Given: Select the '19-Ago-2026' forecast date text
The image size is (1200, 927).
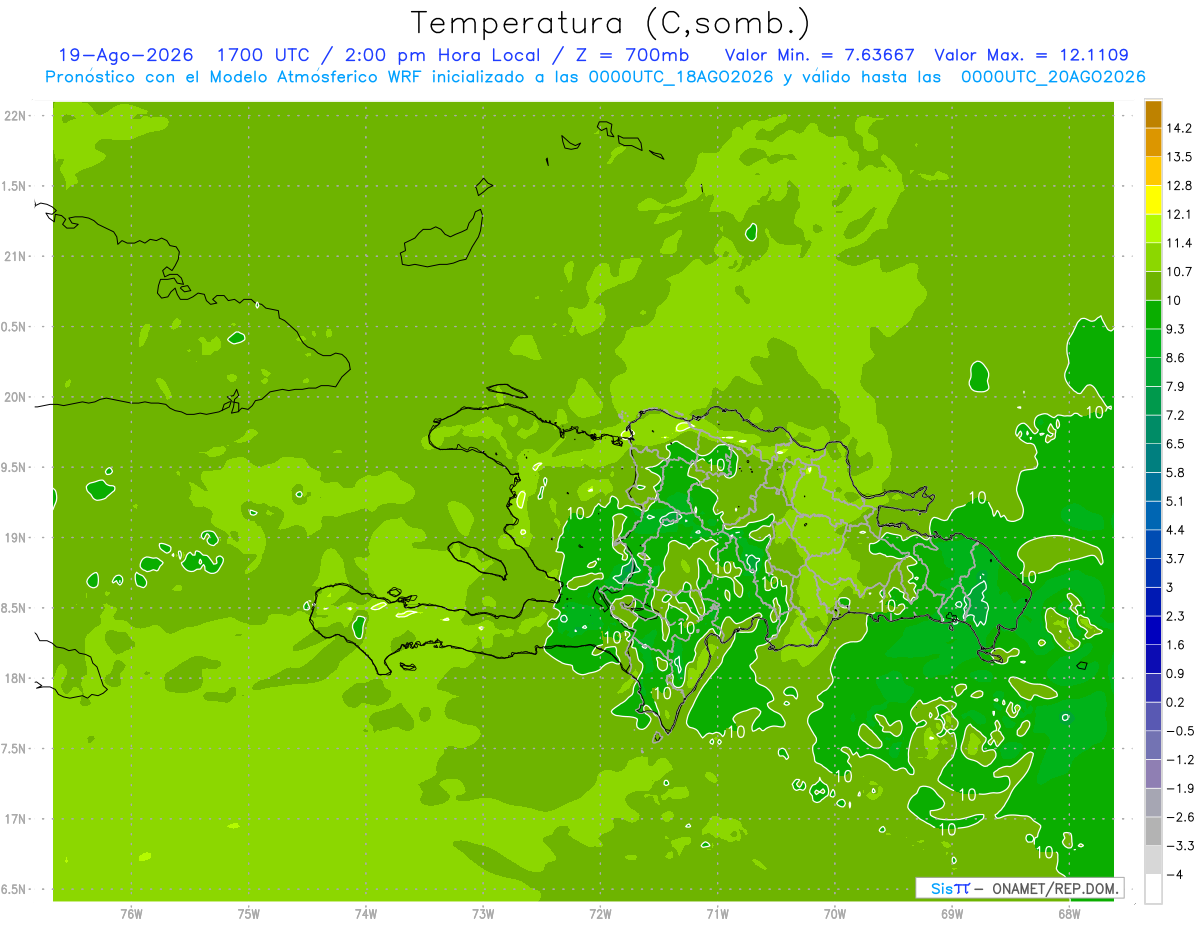Looking at the screenshot, I should pyautogui.click(x=126, y=55).
